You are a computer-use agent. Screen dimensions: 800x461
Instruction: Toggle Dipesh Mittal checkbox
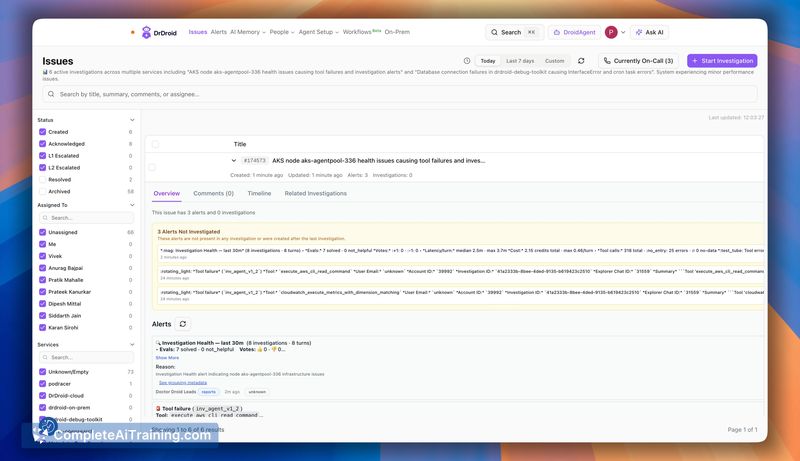pyautogui.click(x=42, y=303)
